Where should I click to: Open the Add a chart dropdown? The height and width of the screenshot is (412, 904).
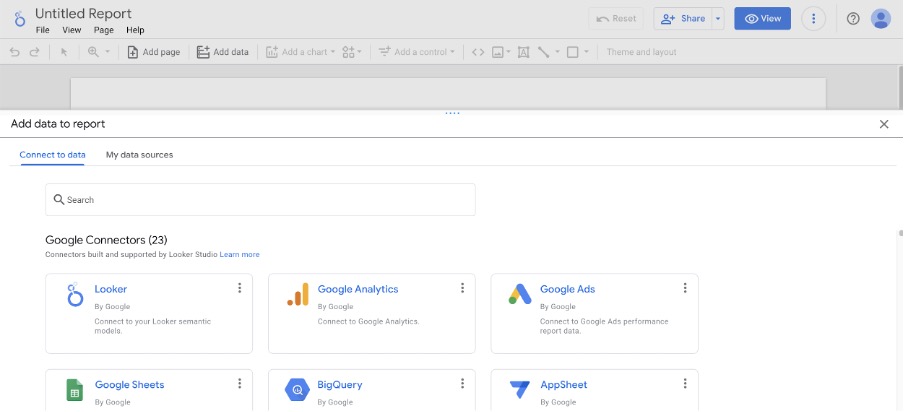[x=300, y=52]
